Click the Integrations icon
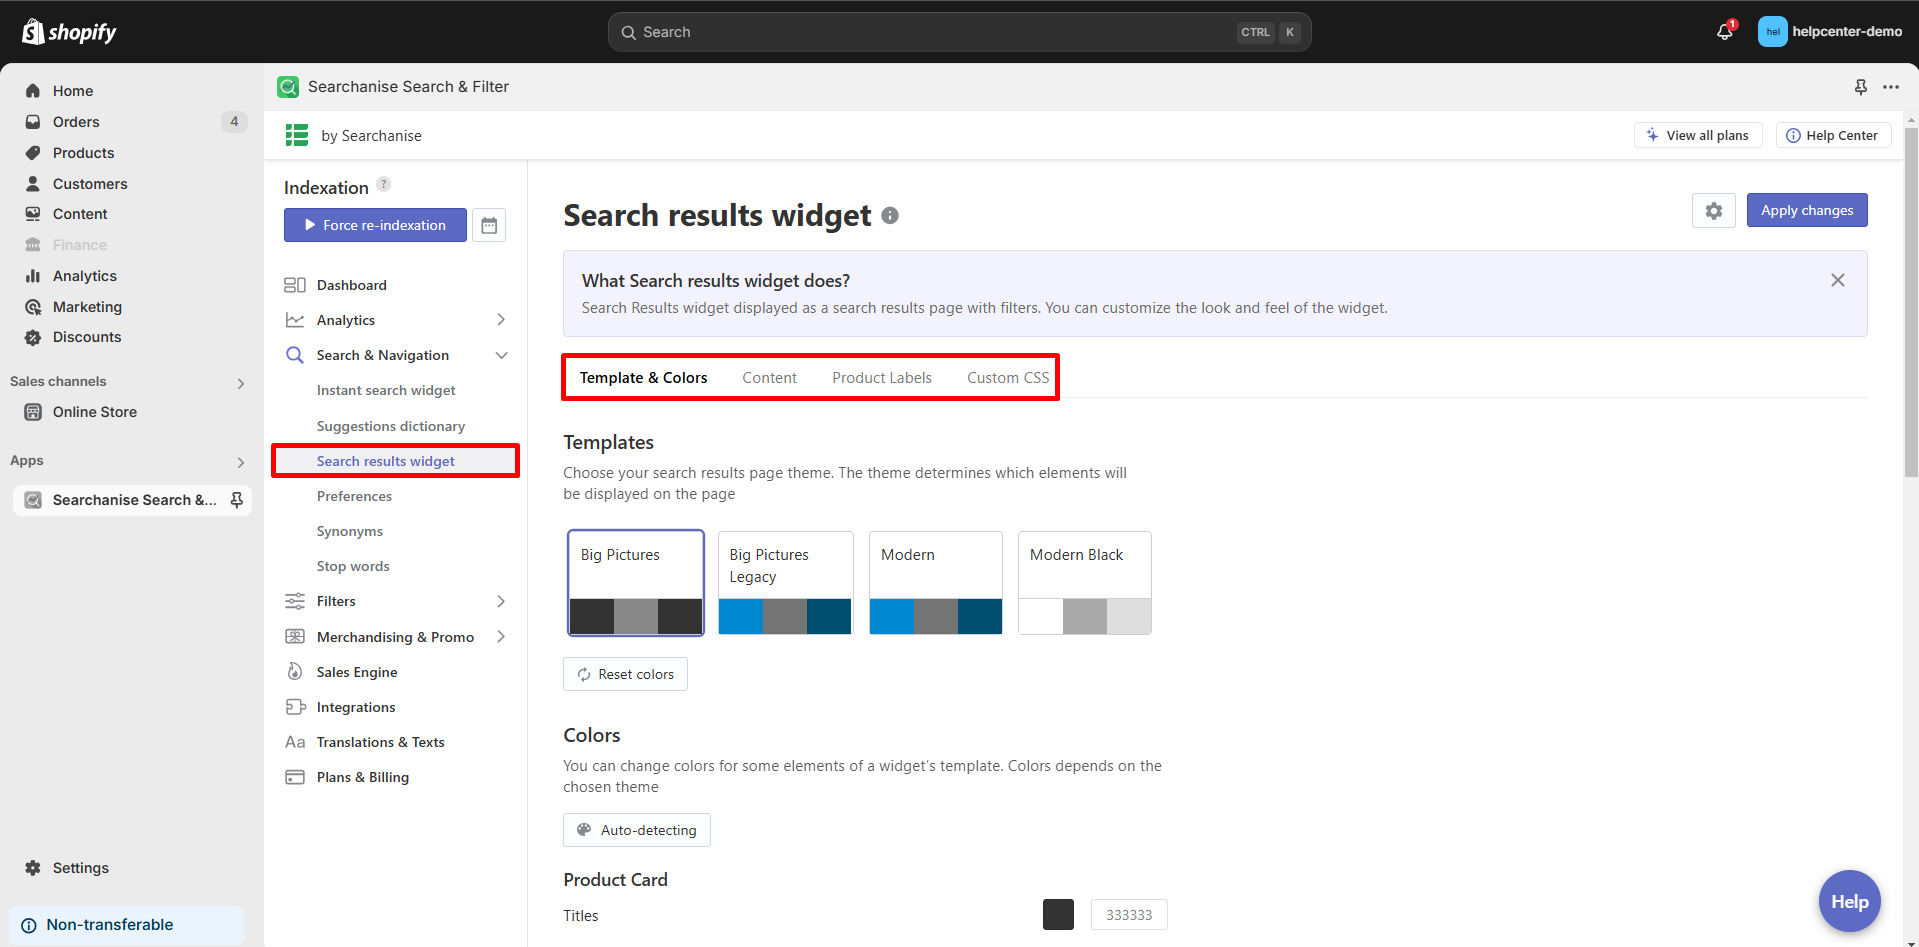Screen dimensions: 1919x947 point(295,707)
